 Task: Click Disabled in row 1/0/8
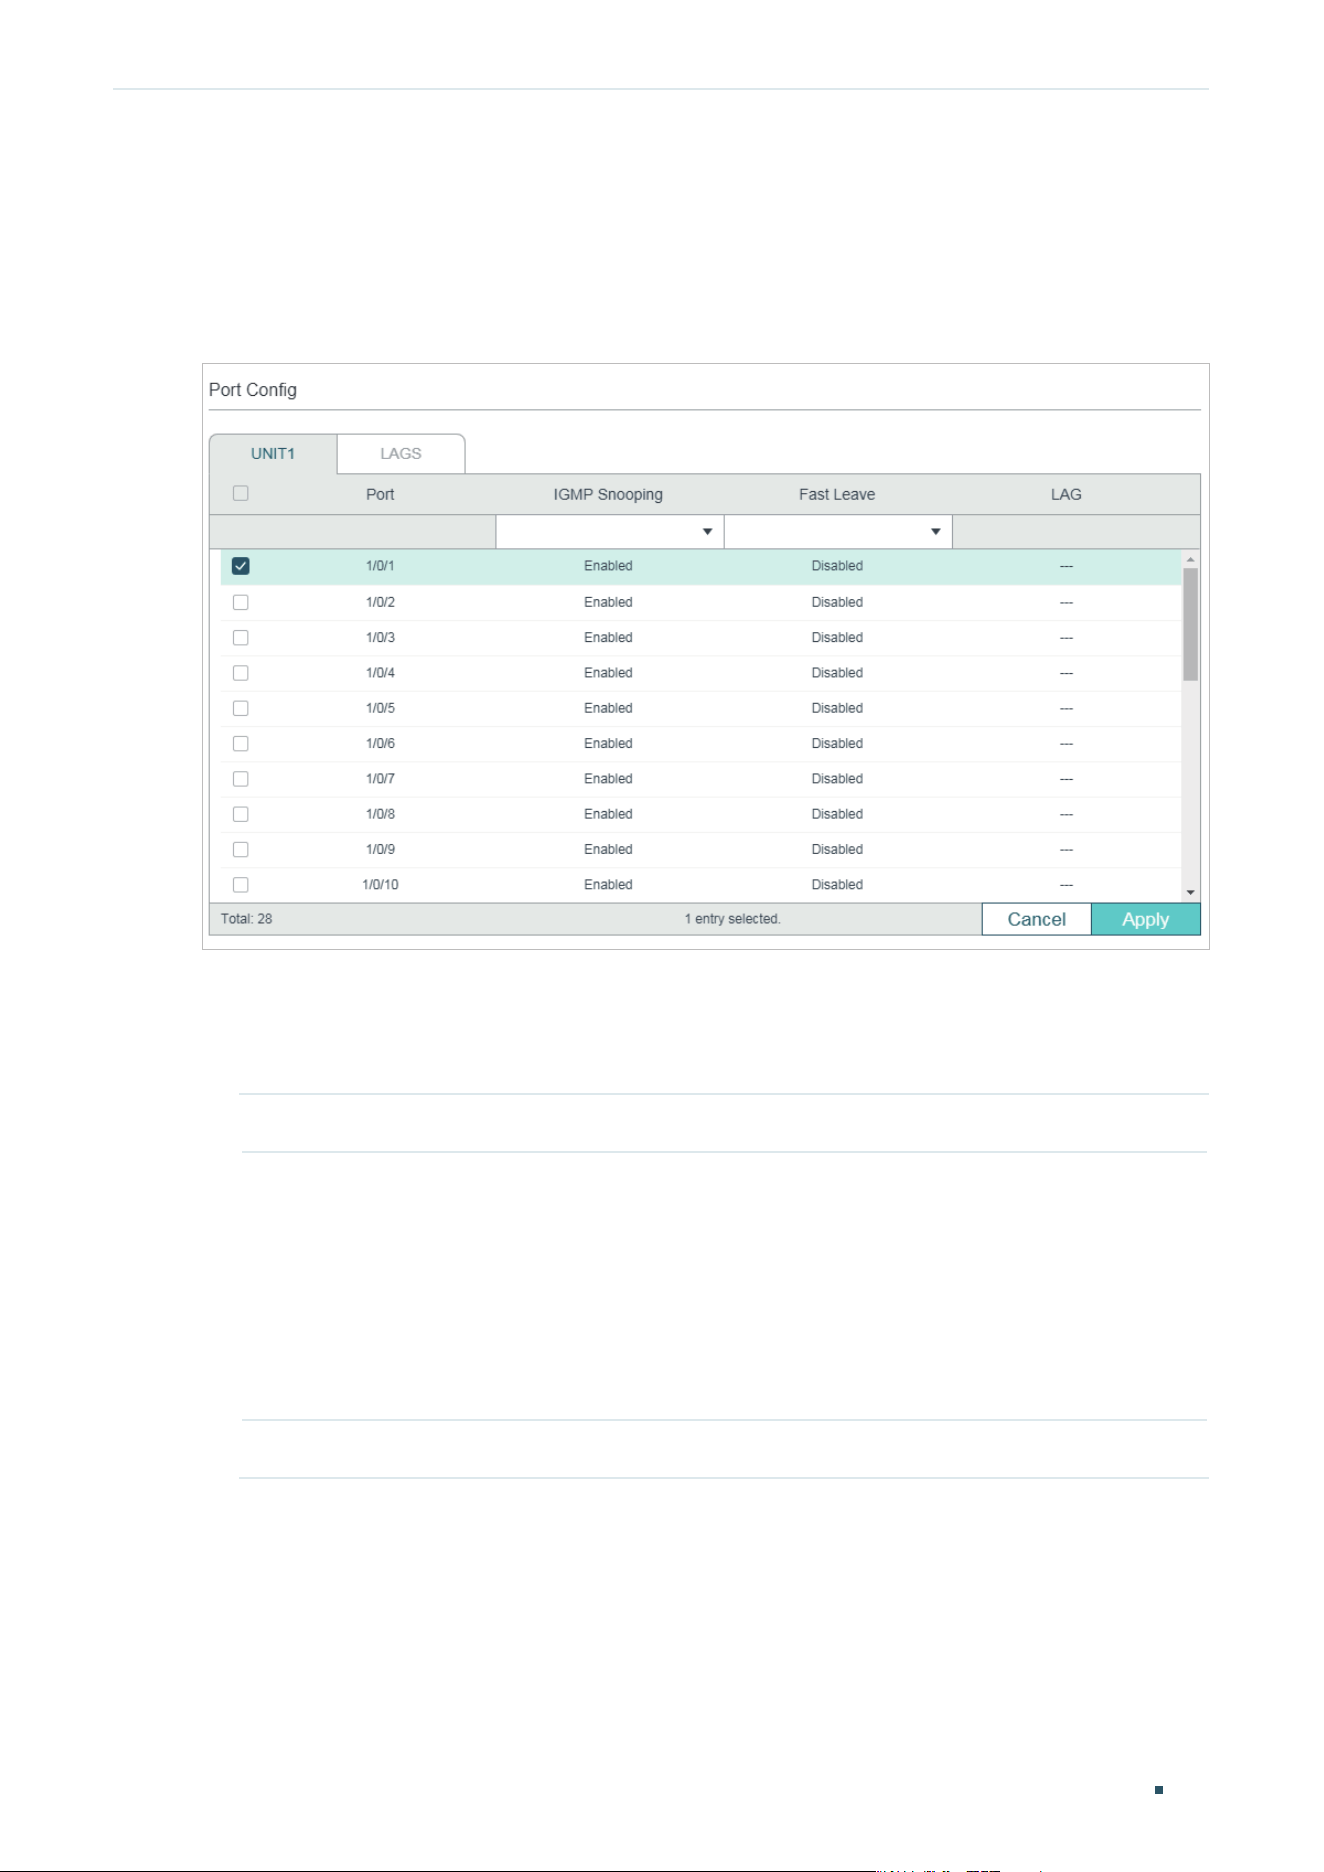pyautogui.click(x=837, y=814)
